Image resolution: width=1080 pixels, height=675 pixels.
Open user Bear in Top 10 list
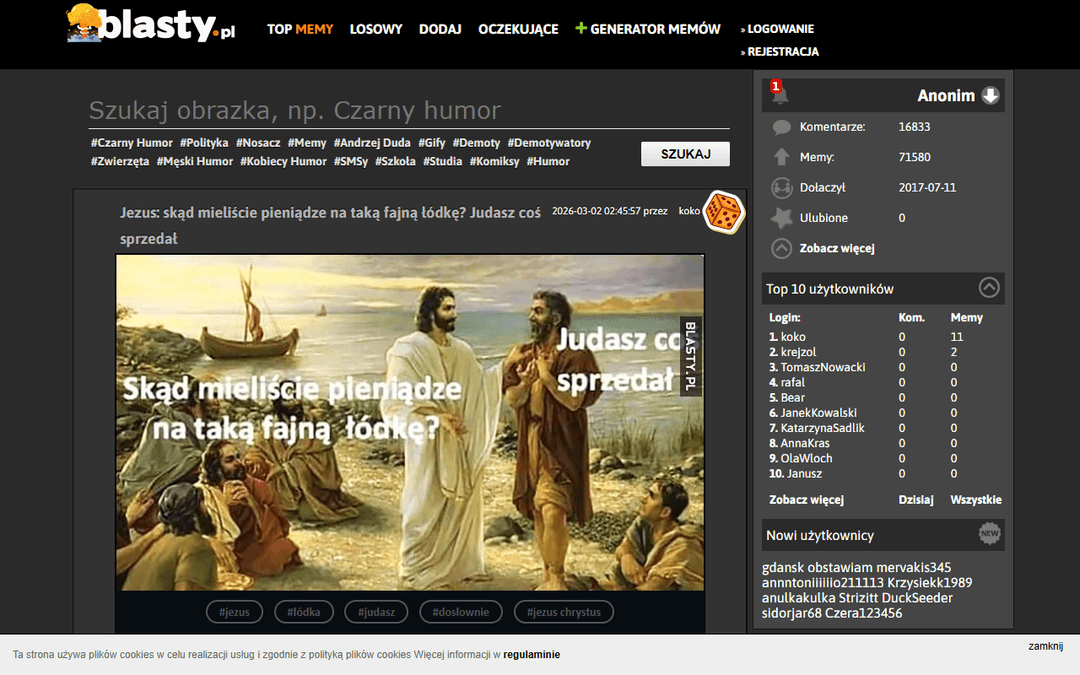tap(793, 397)
